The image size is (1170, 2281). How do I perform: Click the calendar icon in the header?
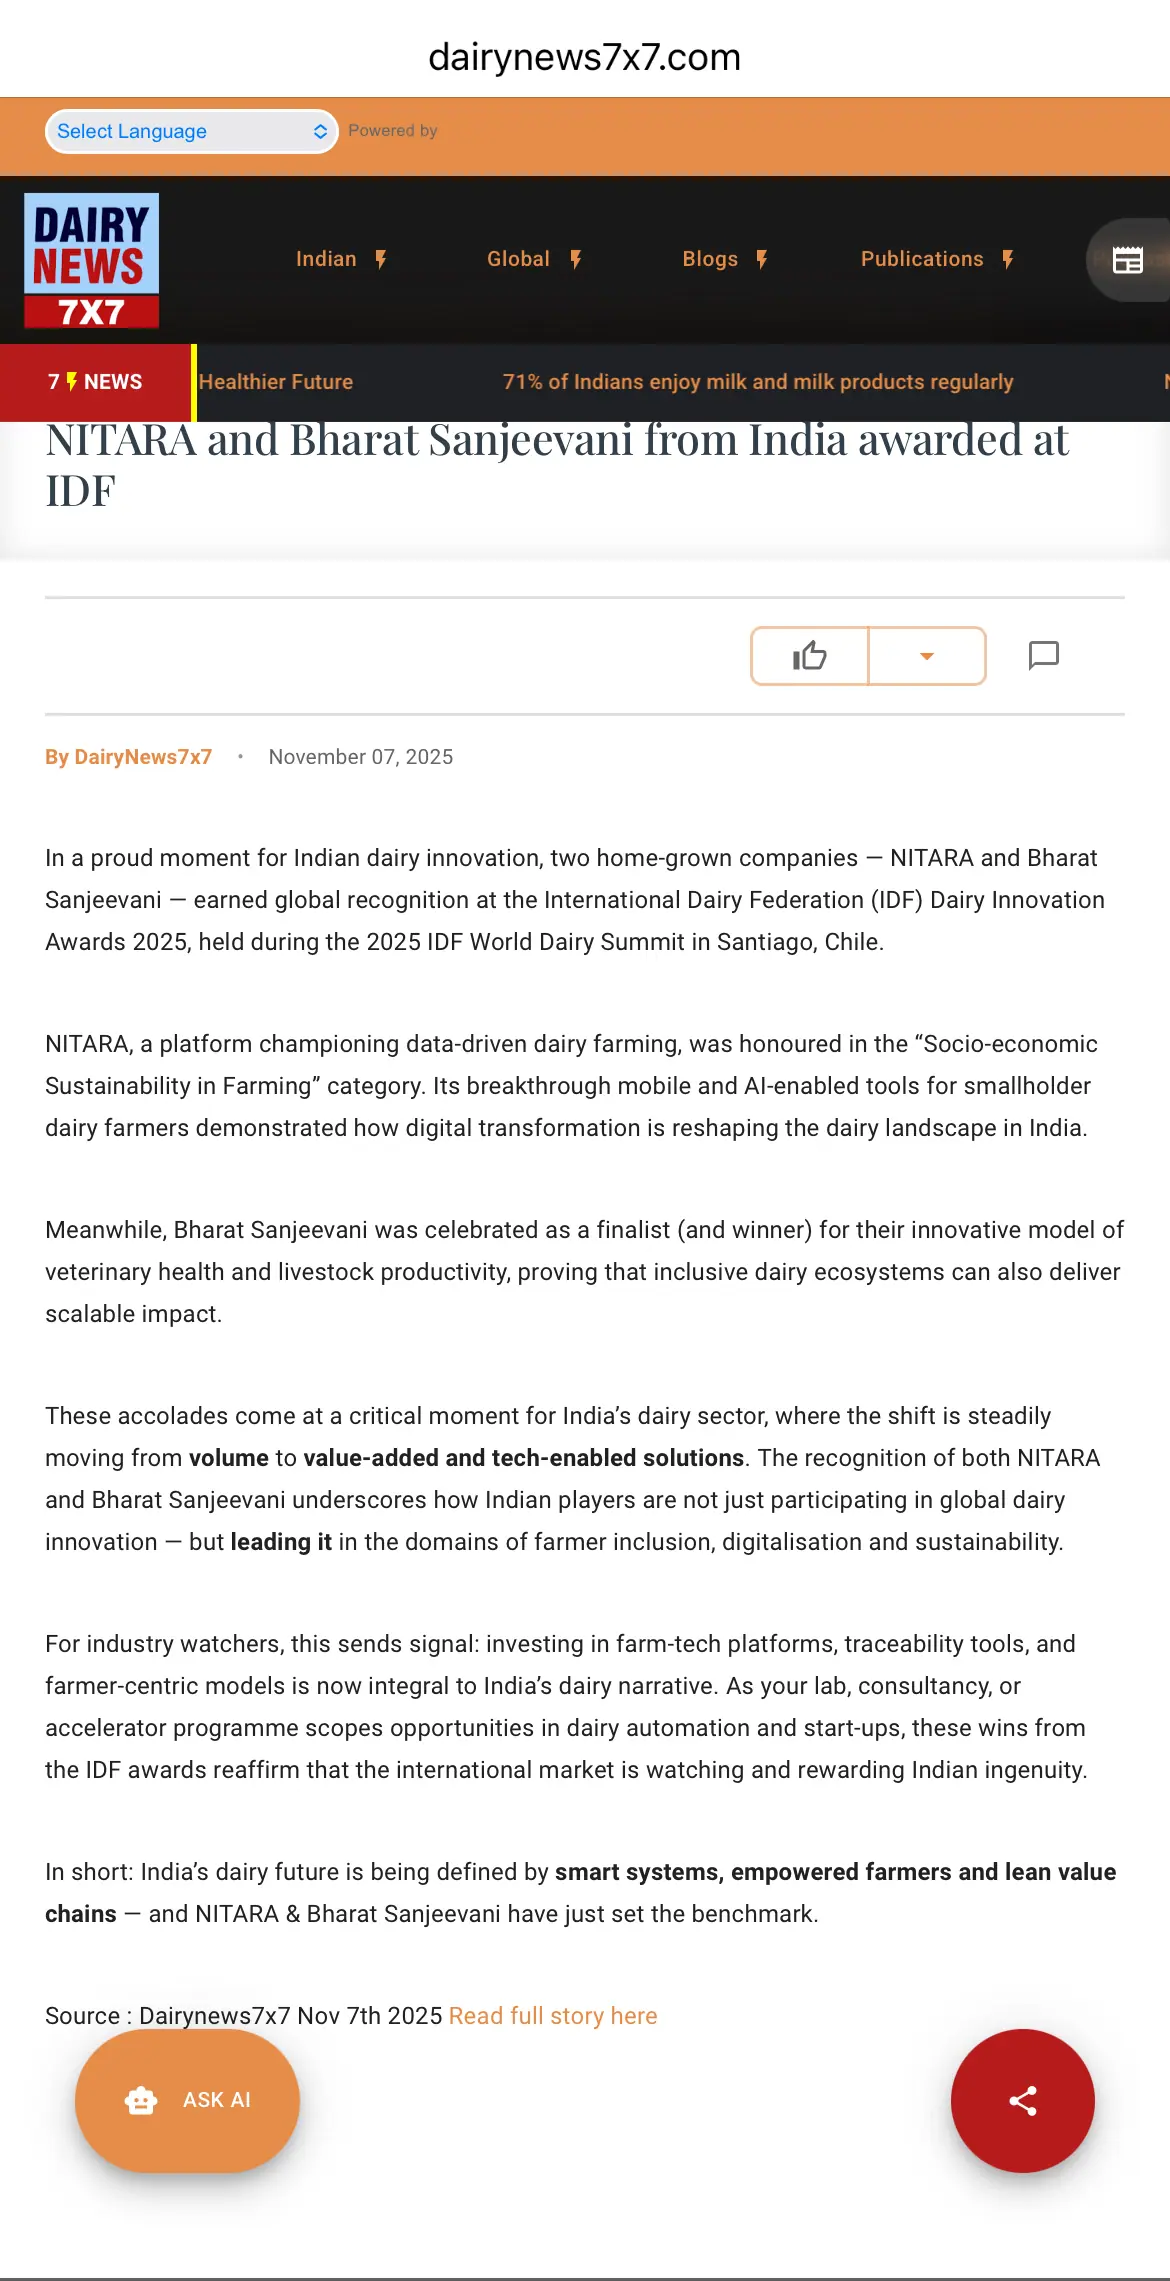[1127, 260]
